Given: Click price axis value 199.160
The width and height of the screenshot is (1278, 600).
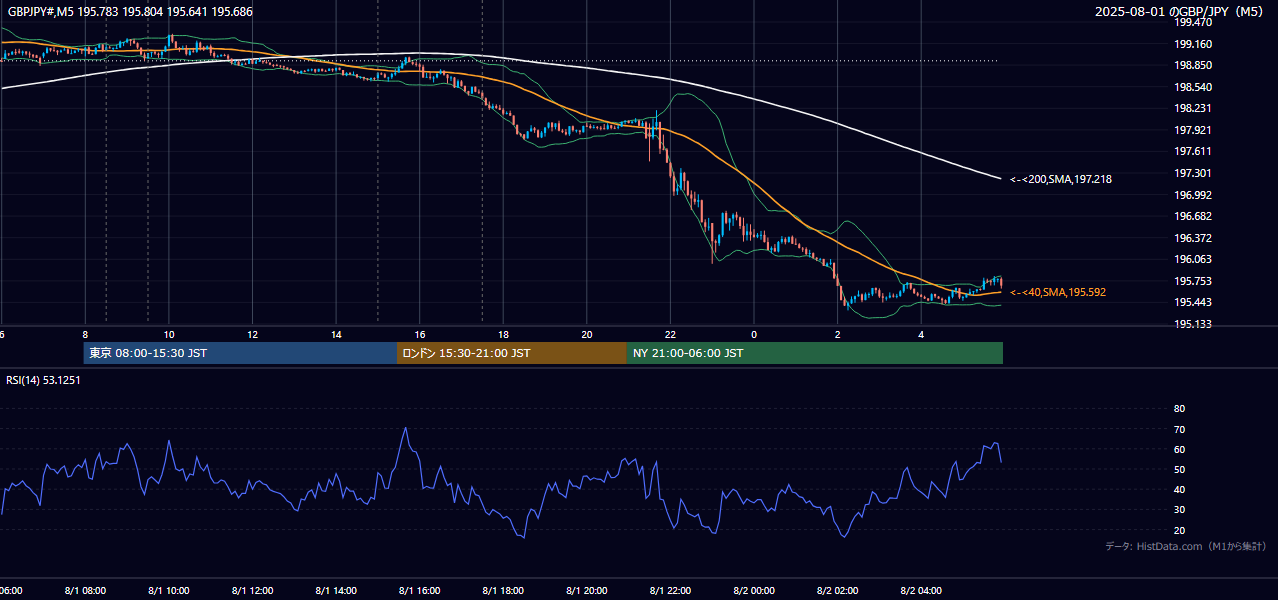Looking at the screenshot, I should pyautogui.click(x=1193, y=44).
